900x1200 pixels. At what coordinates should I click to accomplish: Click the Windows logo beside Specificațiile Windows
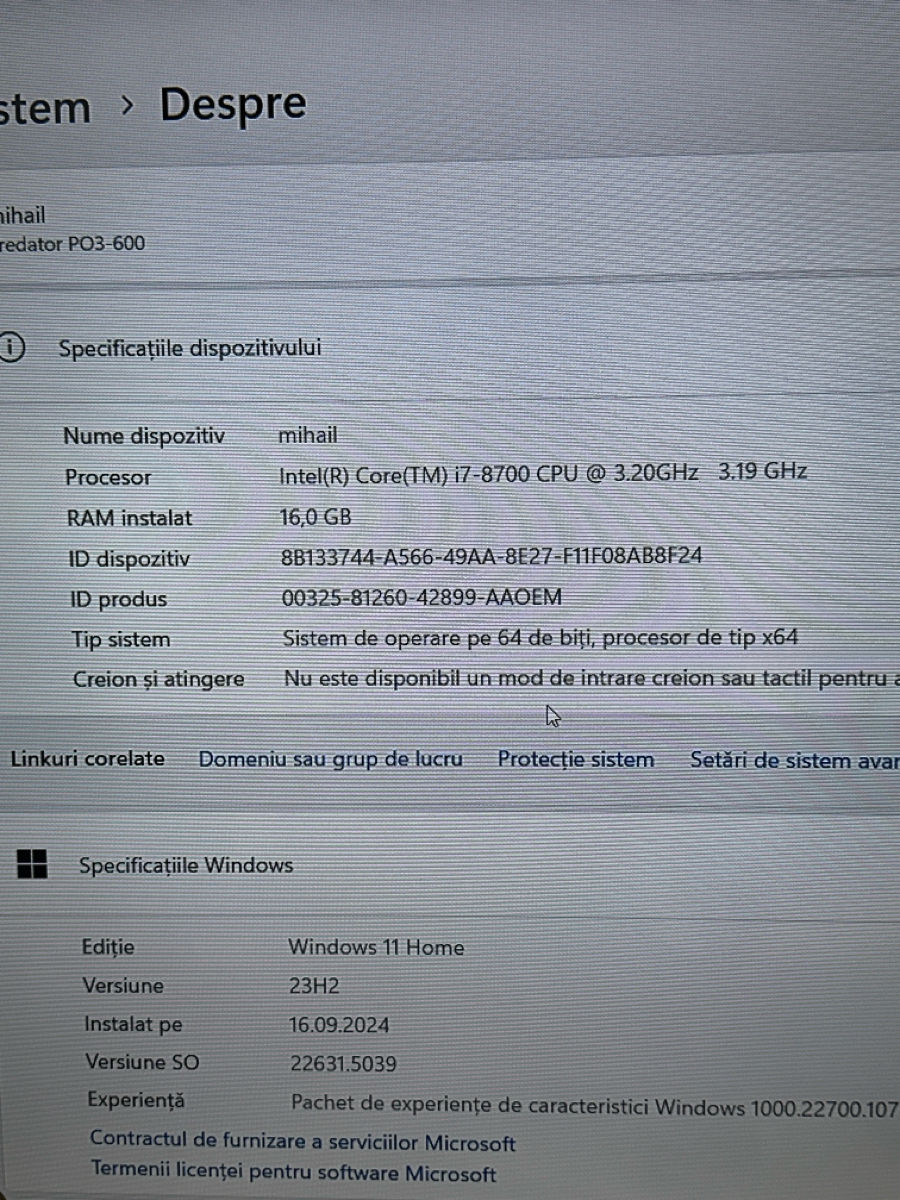click(32, 865)
